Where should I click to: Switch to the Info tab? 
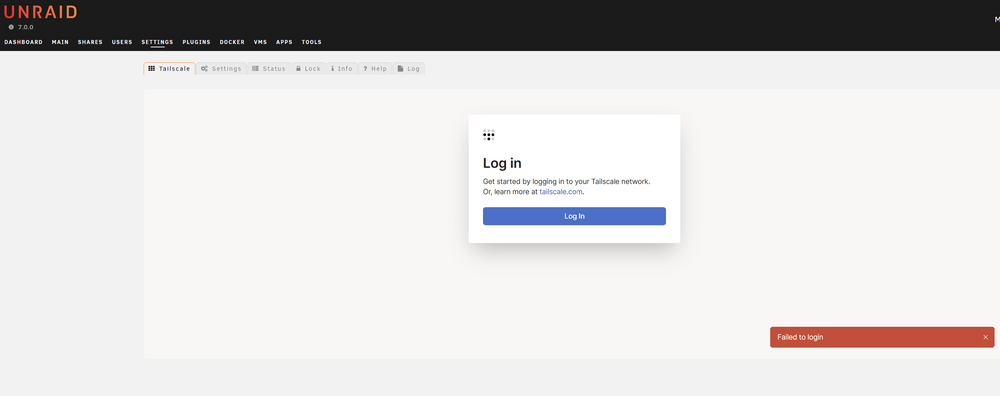point(342,68)
